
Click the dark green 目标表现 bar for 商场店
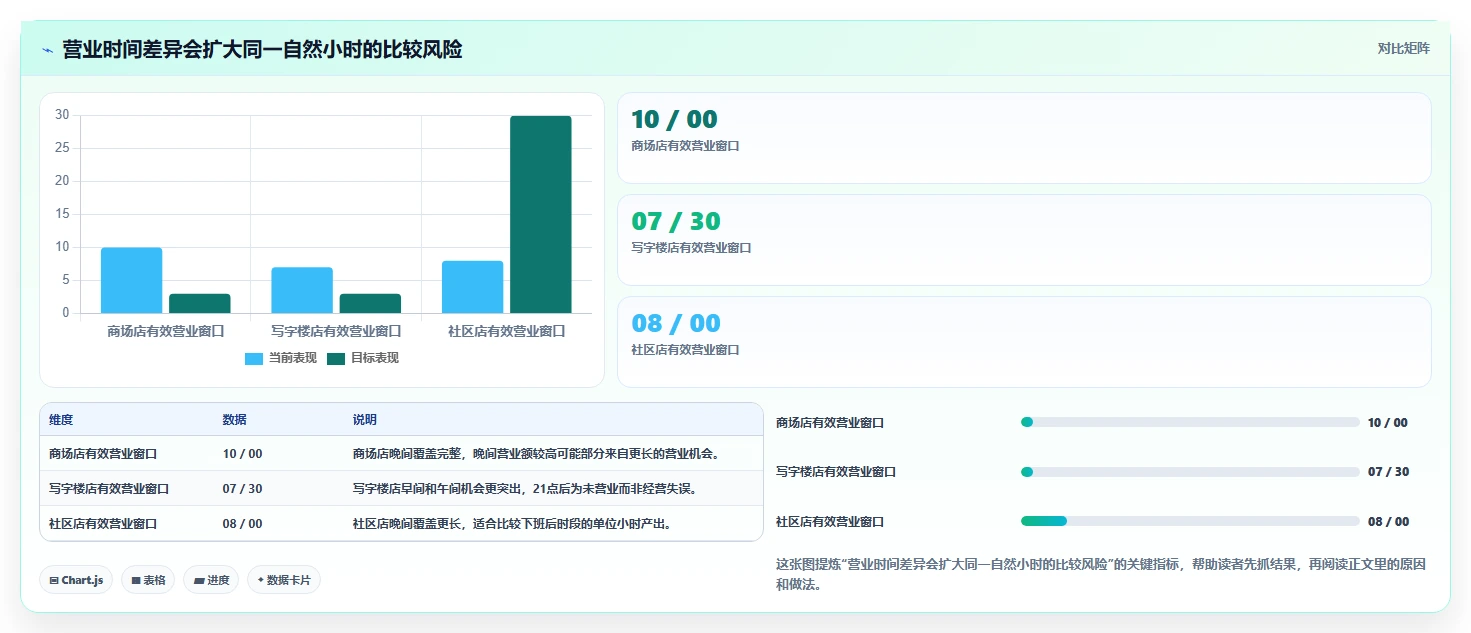pyautogui.click(x=200, y=303)
